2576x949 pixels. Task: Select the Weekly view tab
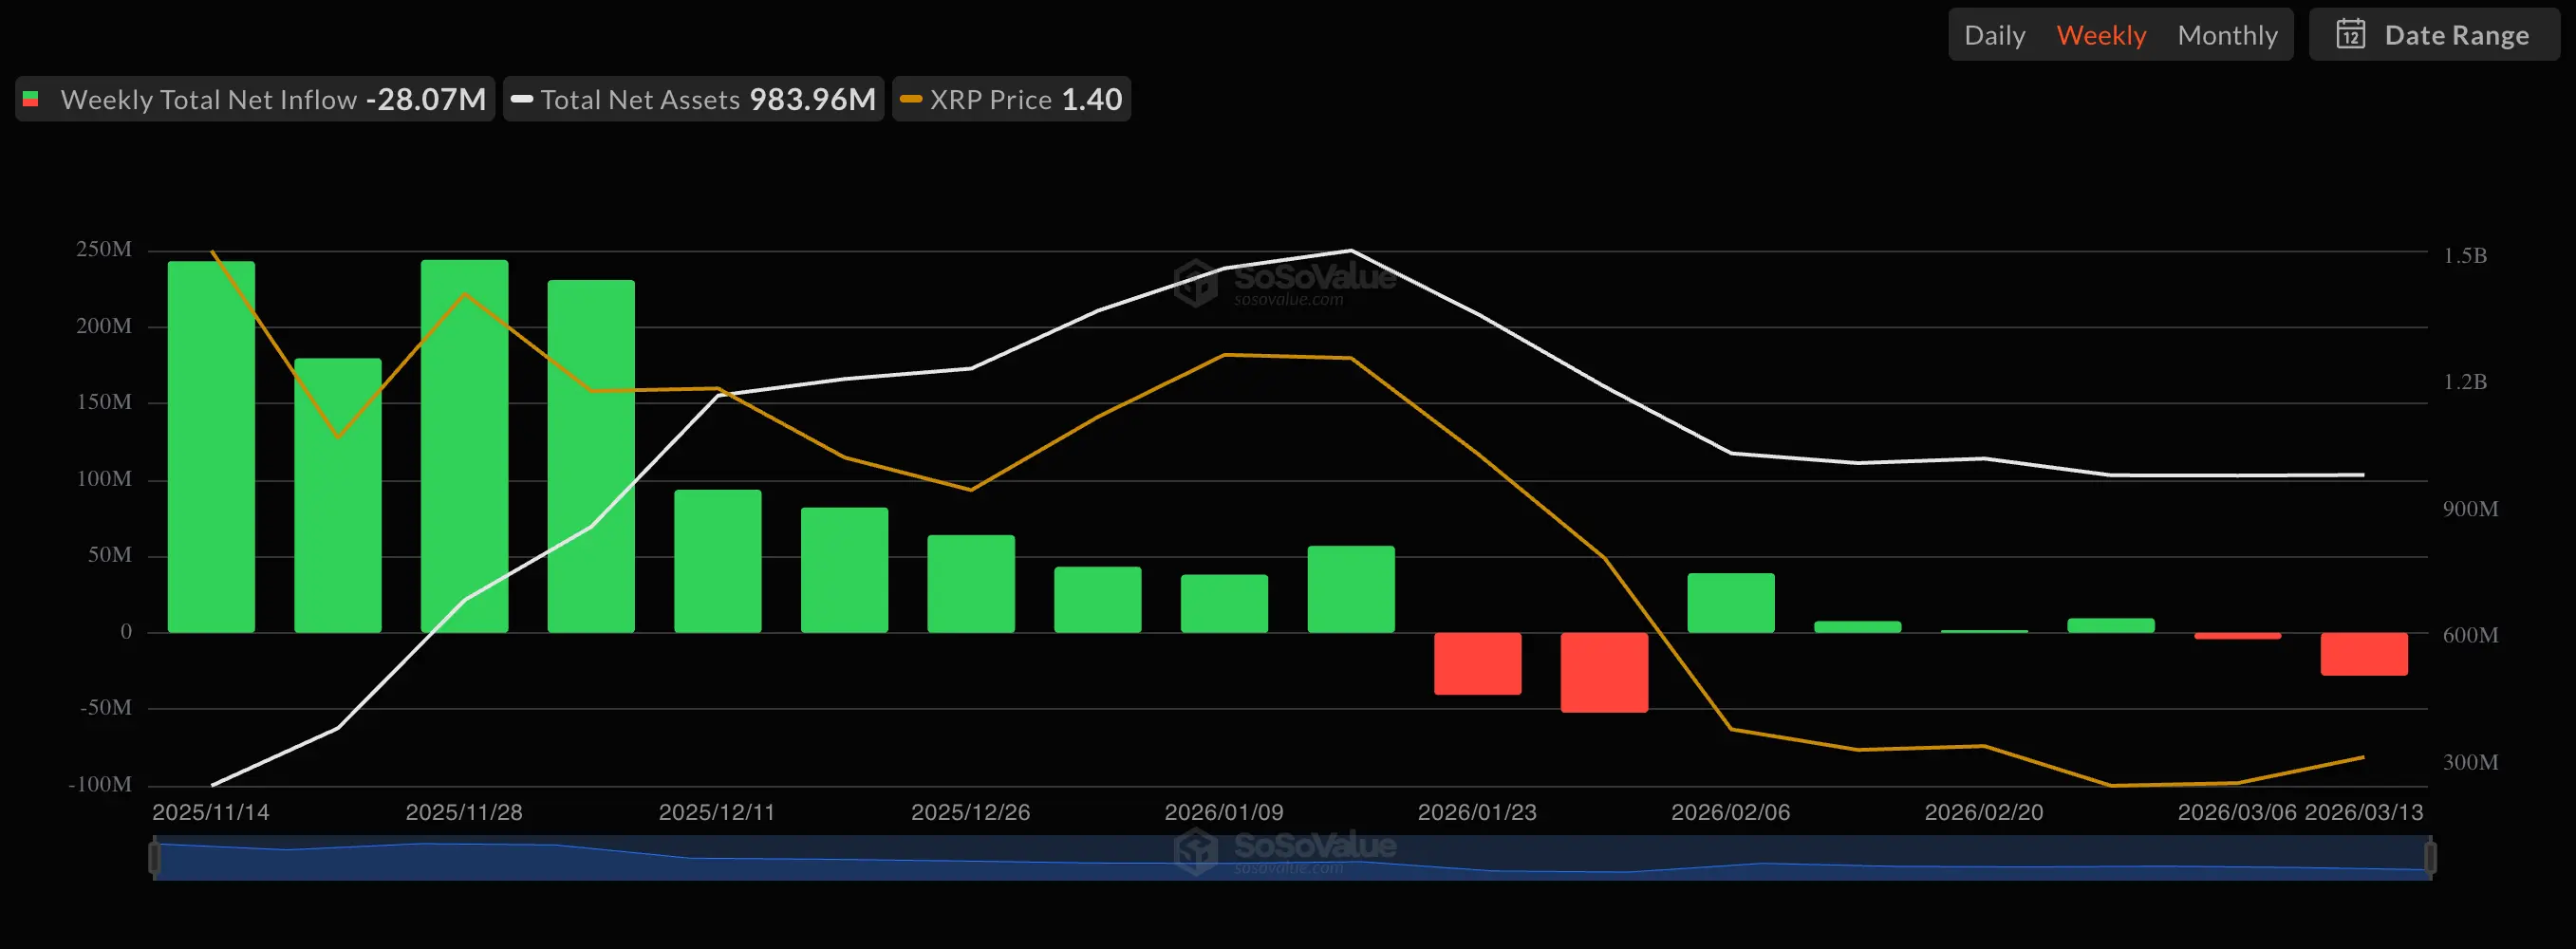2100,35
